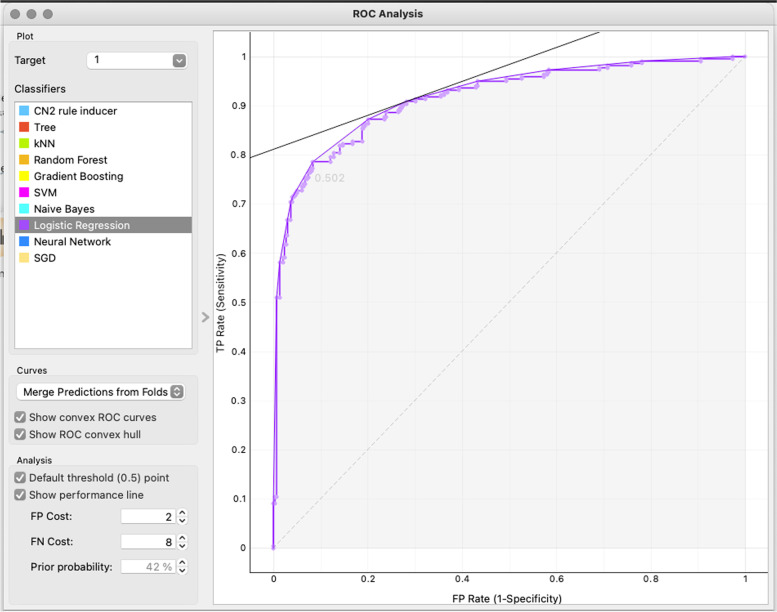Open the Target dropdown
The width and height of the screenshot is (777, 612).
pos(137,60)
